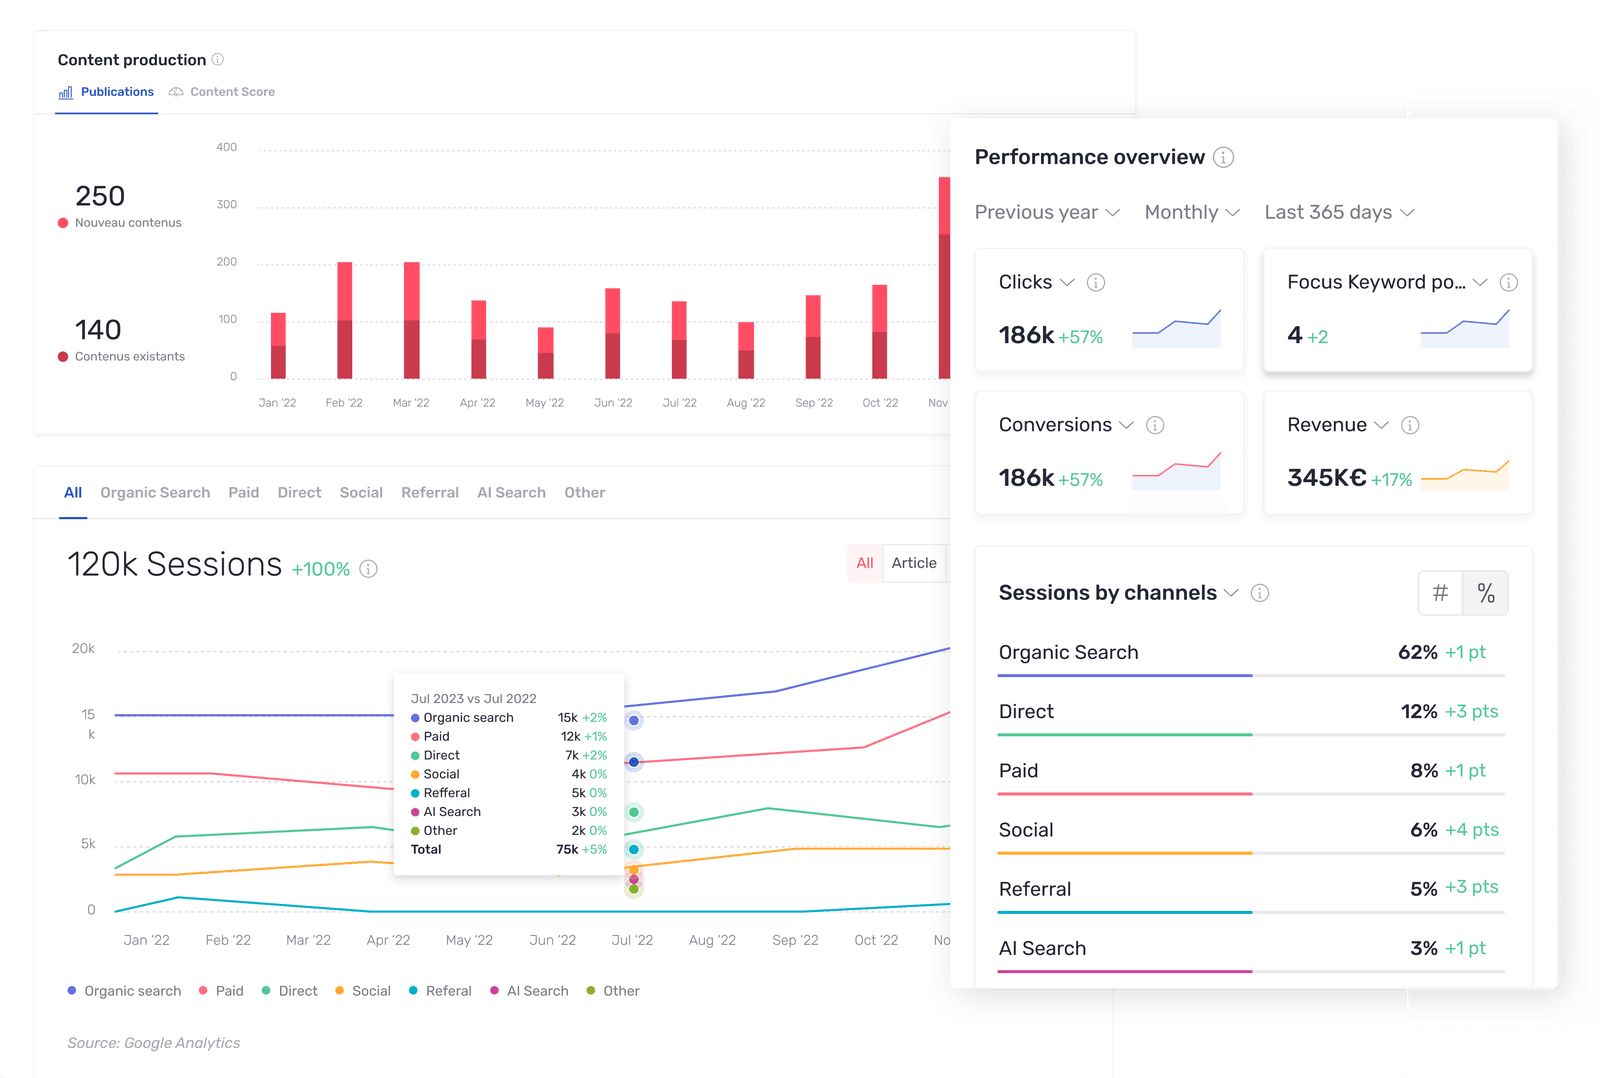Click the Paid channel progress bar

click(1251, 794)
